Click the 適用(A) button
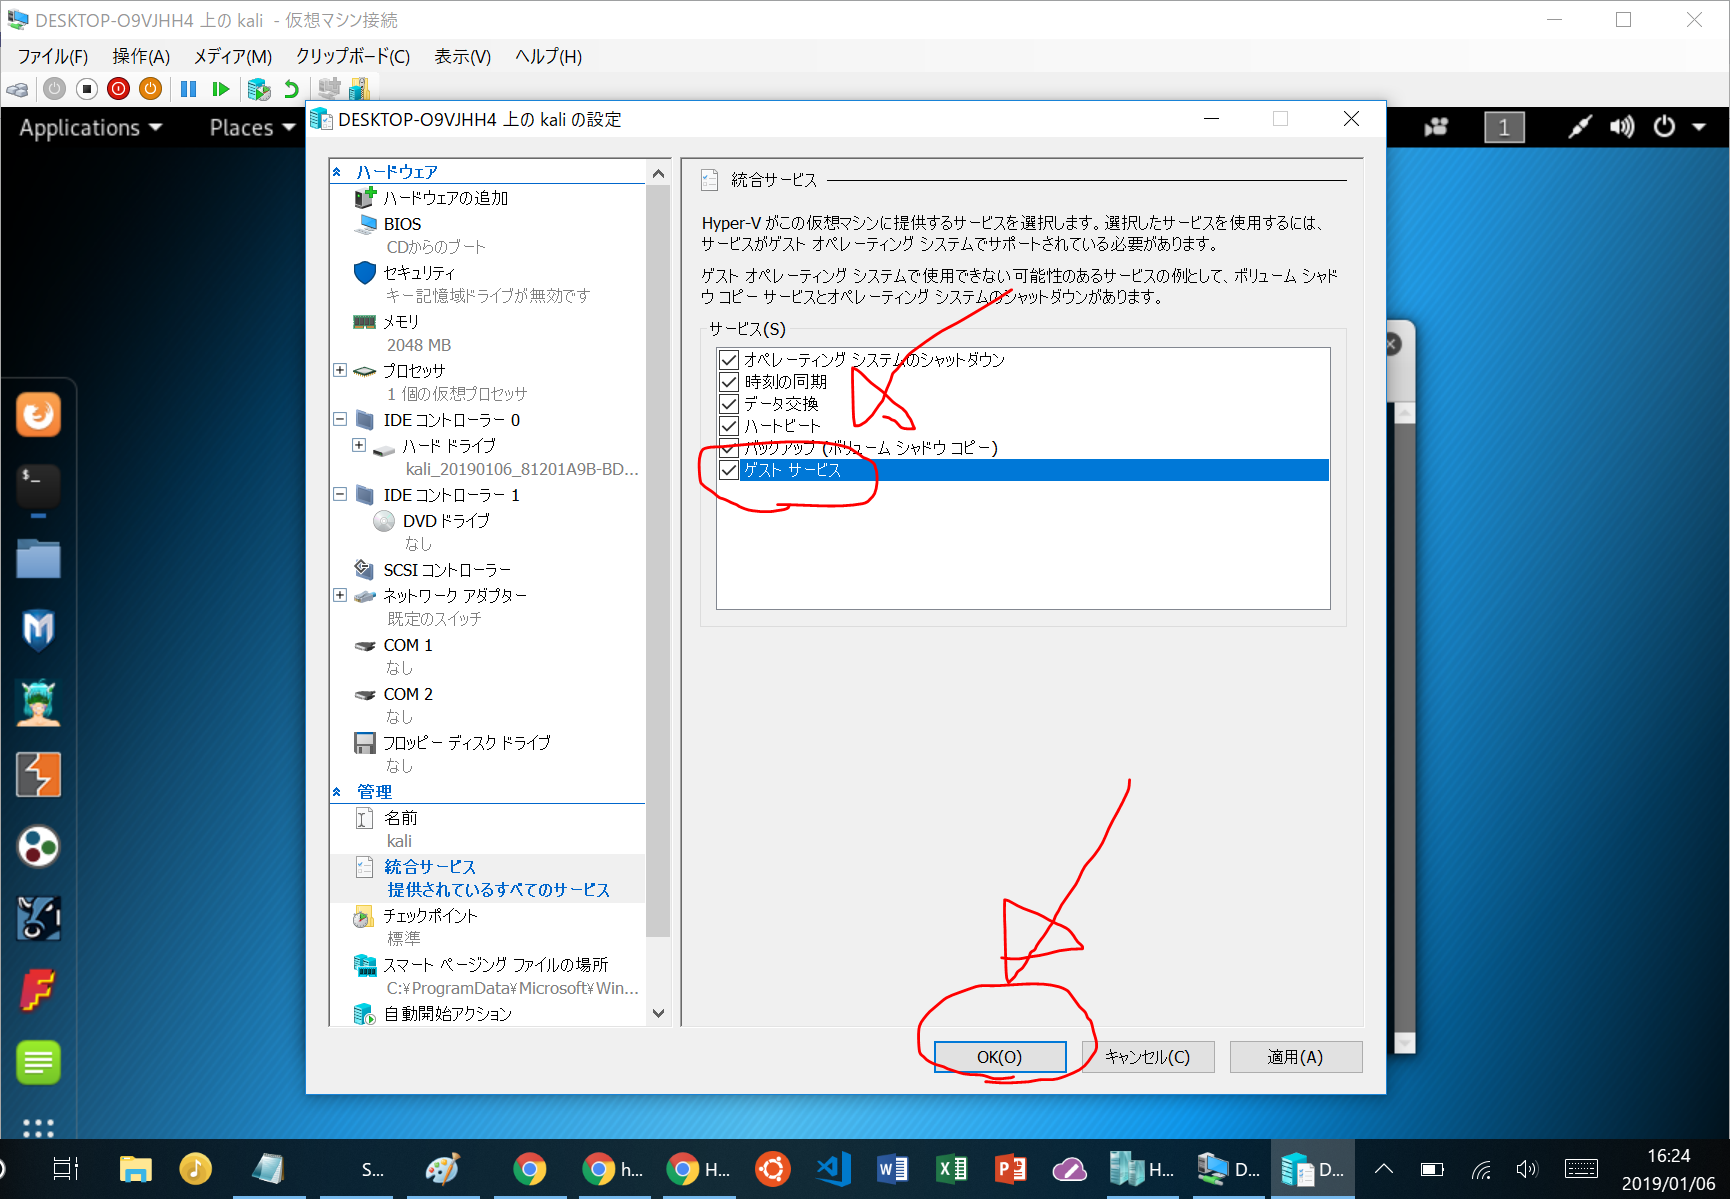 click(x=1295, y=1057)
